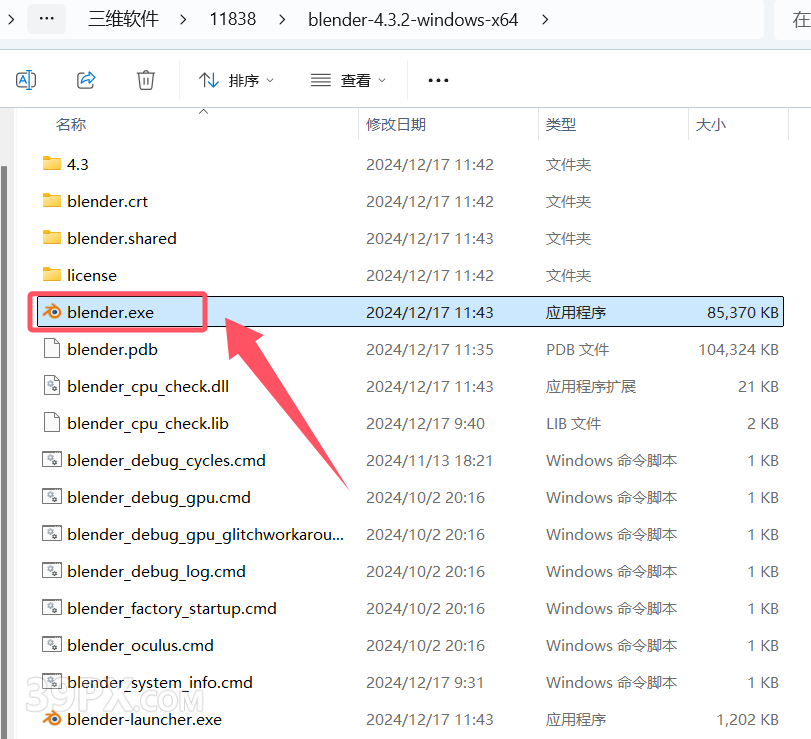
Task: Click the blender_cpu_check.dll file icon
Action: [52, 386]
